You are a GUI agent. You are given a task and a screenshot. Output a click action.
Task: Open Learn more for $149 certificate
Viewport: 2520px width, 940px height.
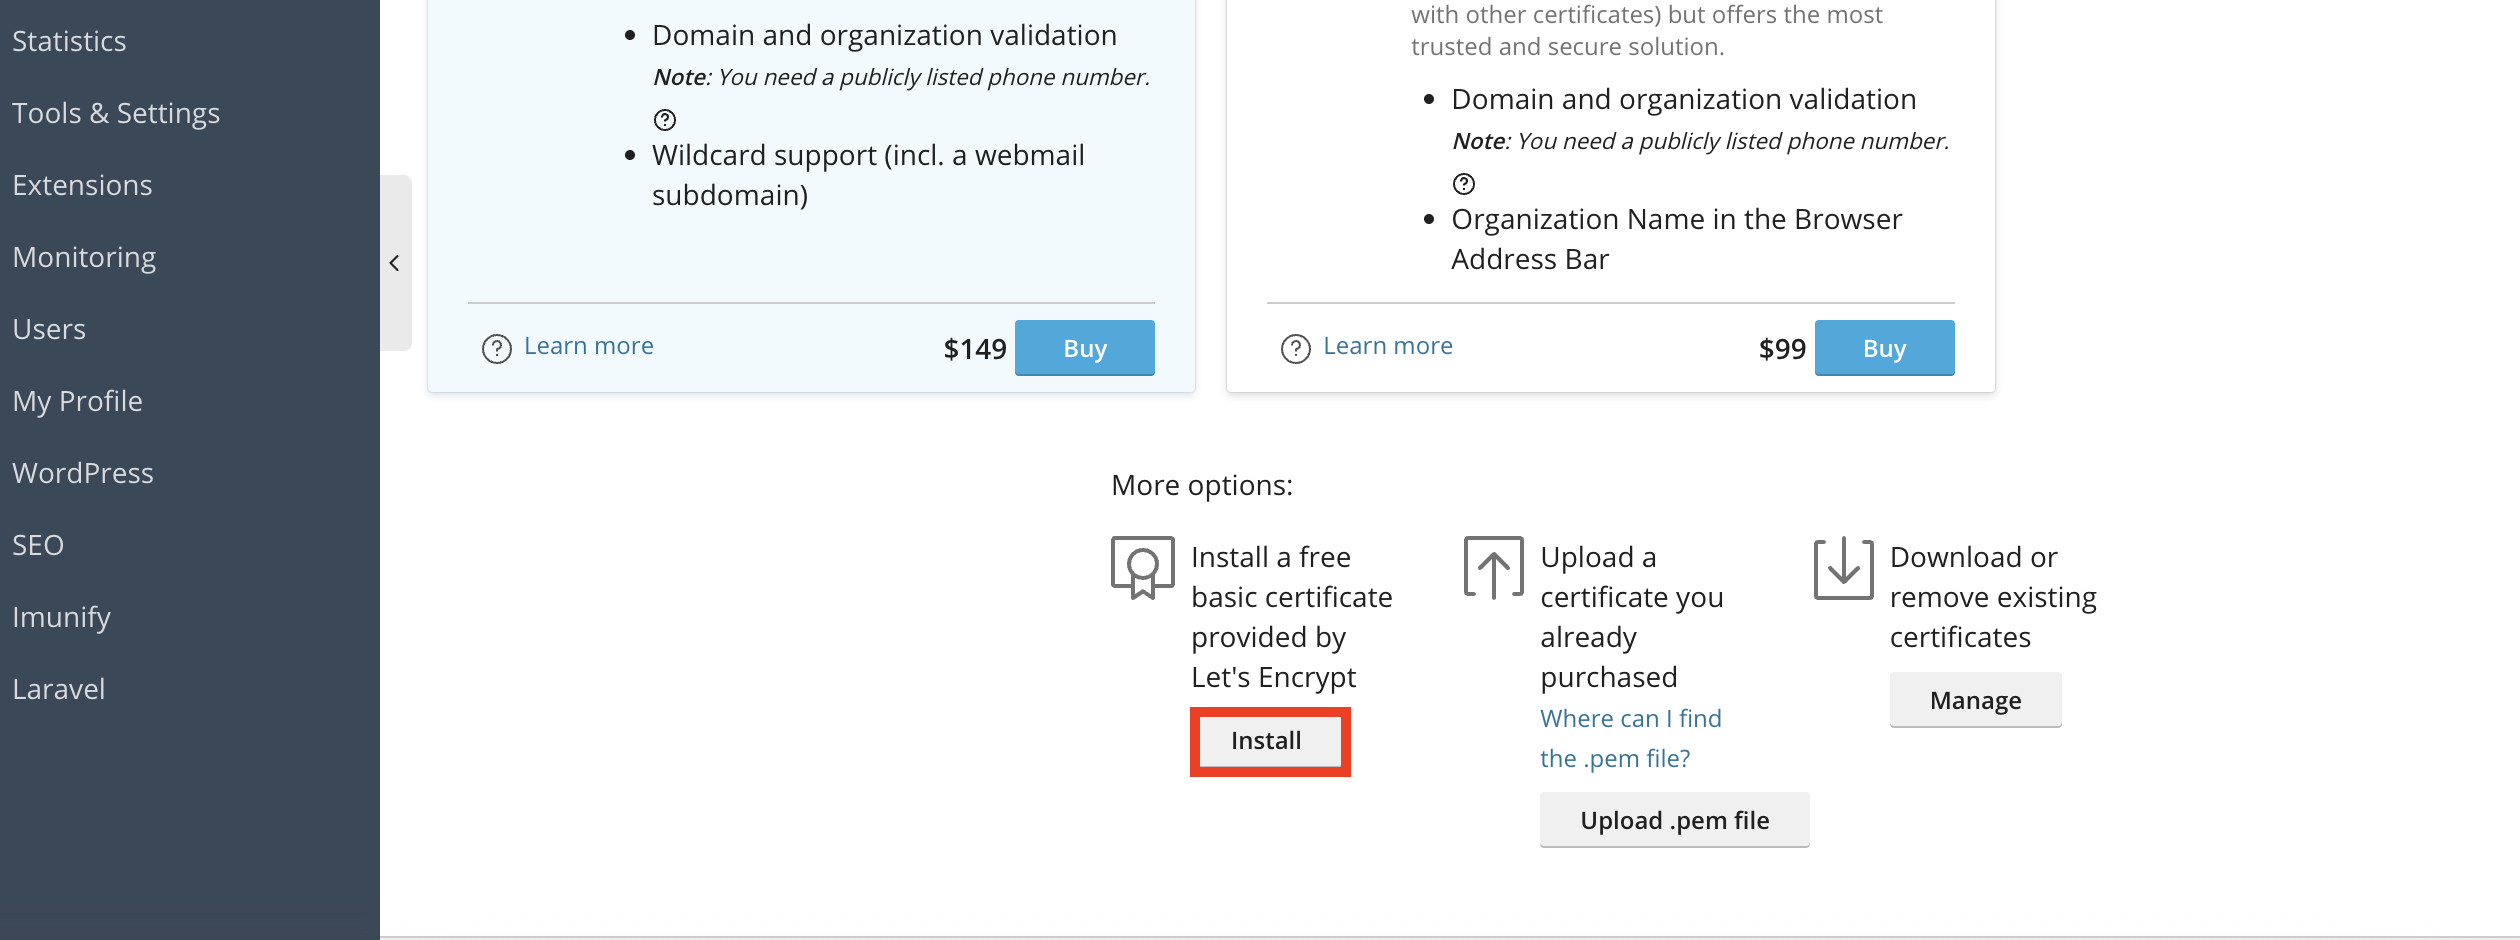point(588,346)
